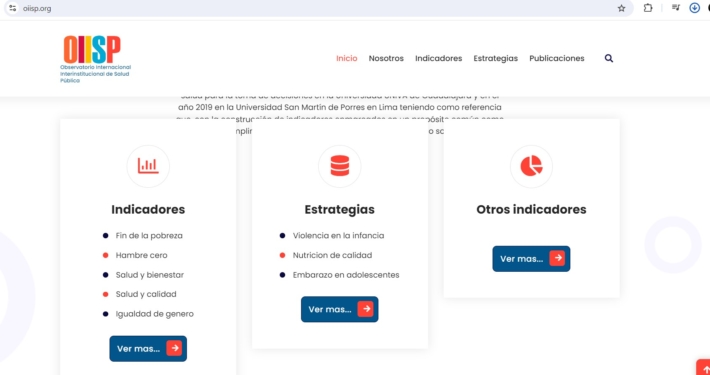Viewport: 710px width, 375px height.
Task: Click the Salud y bienestar item
Action: [149, 275]
